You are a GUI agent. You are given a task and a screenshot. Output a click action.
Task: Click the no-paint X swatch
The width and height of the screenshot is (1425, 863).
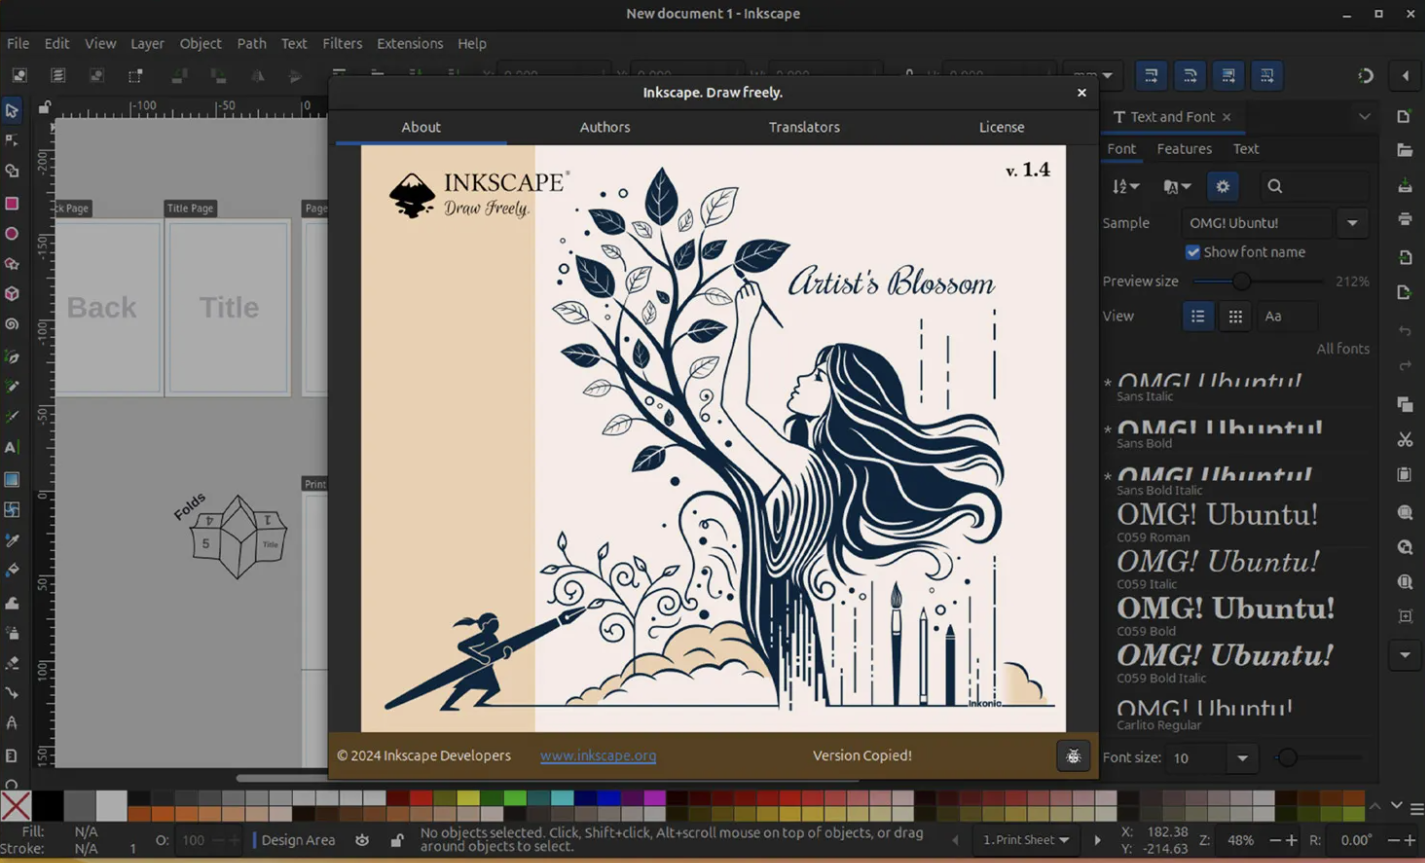pyautogui.click(x=15, y=805)
